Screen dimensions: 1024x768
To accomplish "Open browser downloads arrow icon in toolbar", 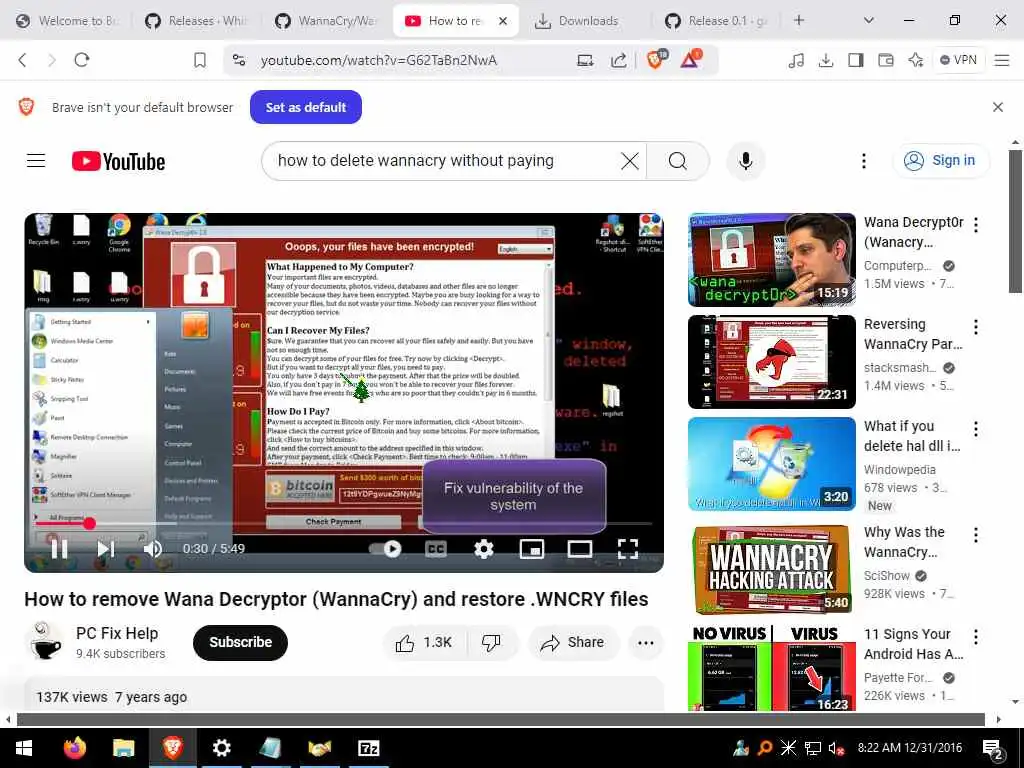I will coord(826,60).
